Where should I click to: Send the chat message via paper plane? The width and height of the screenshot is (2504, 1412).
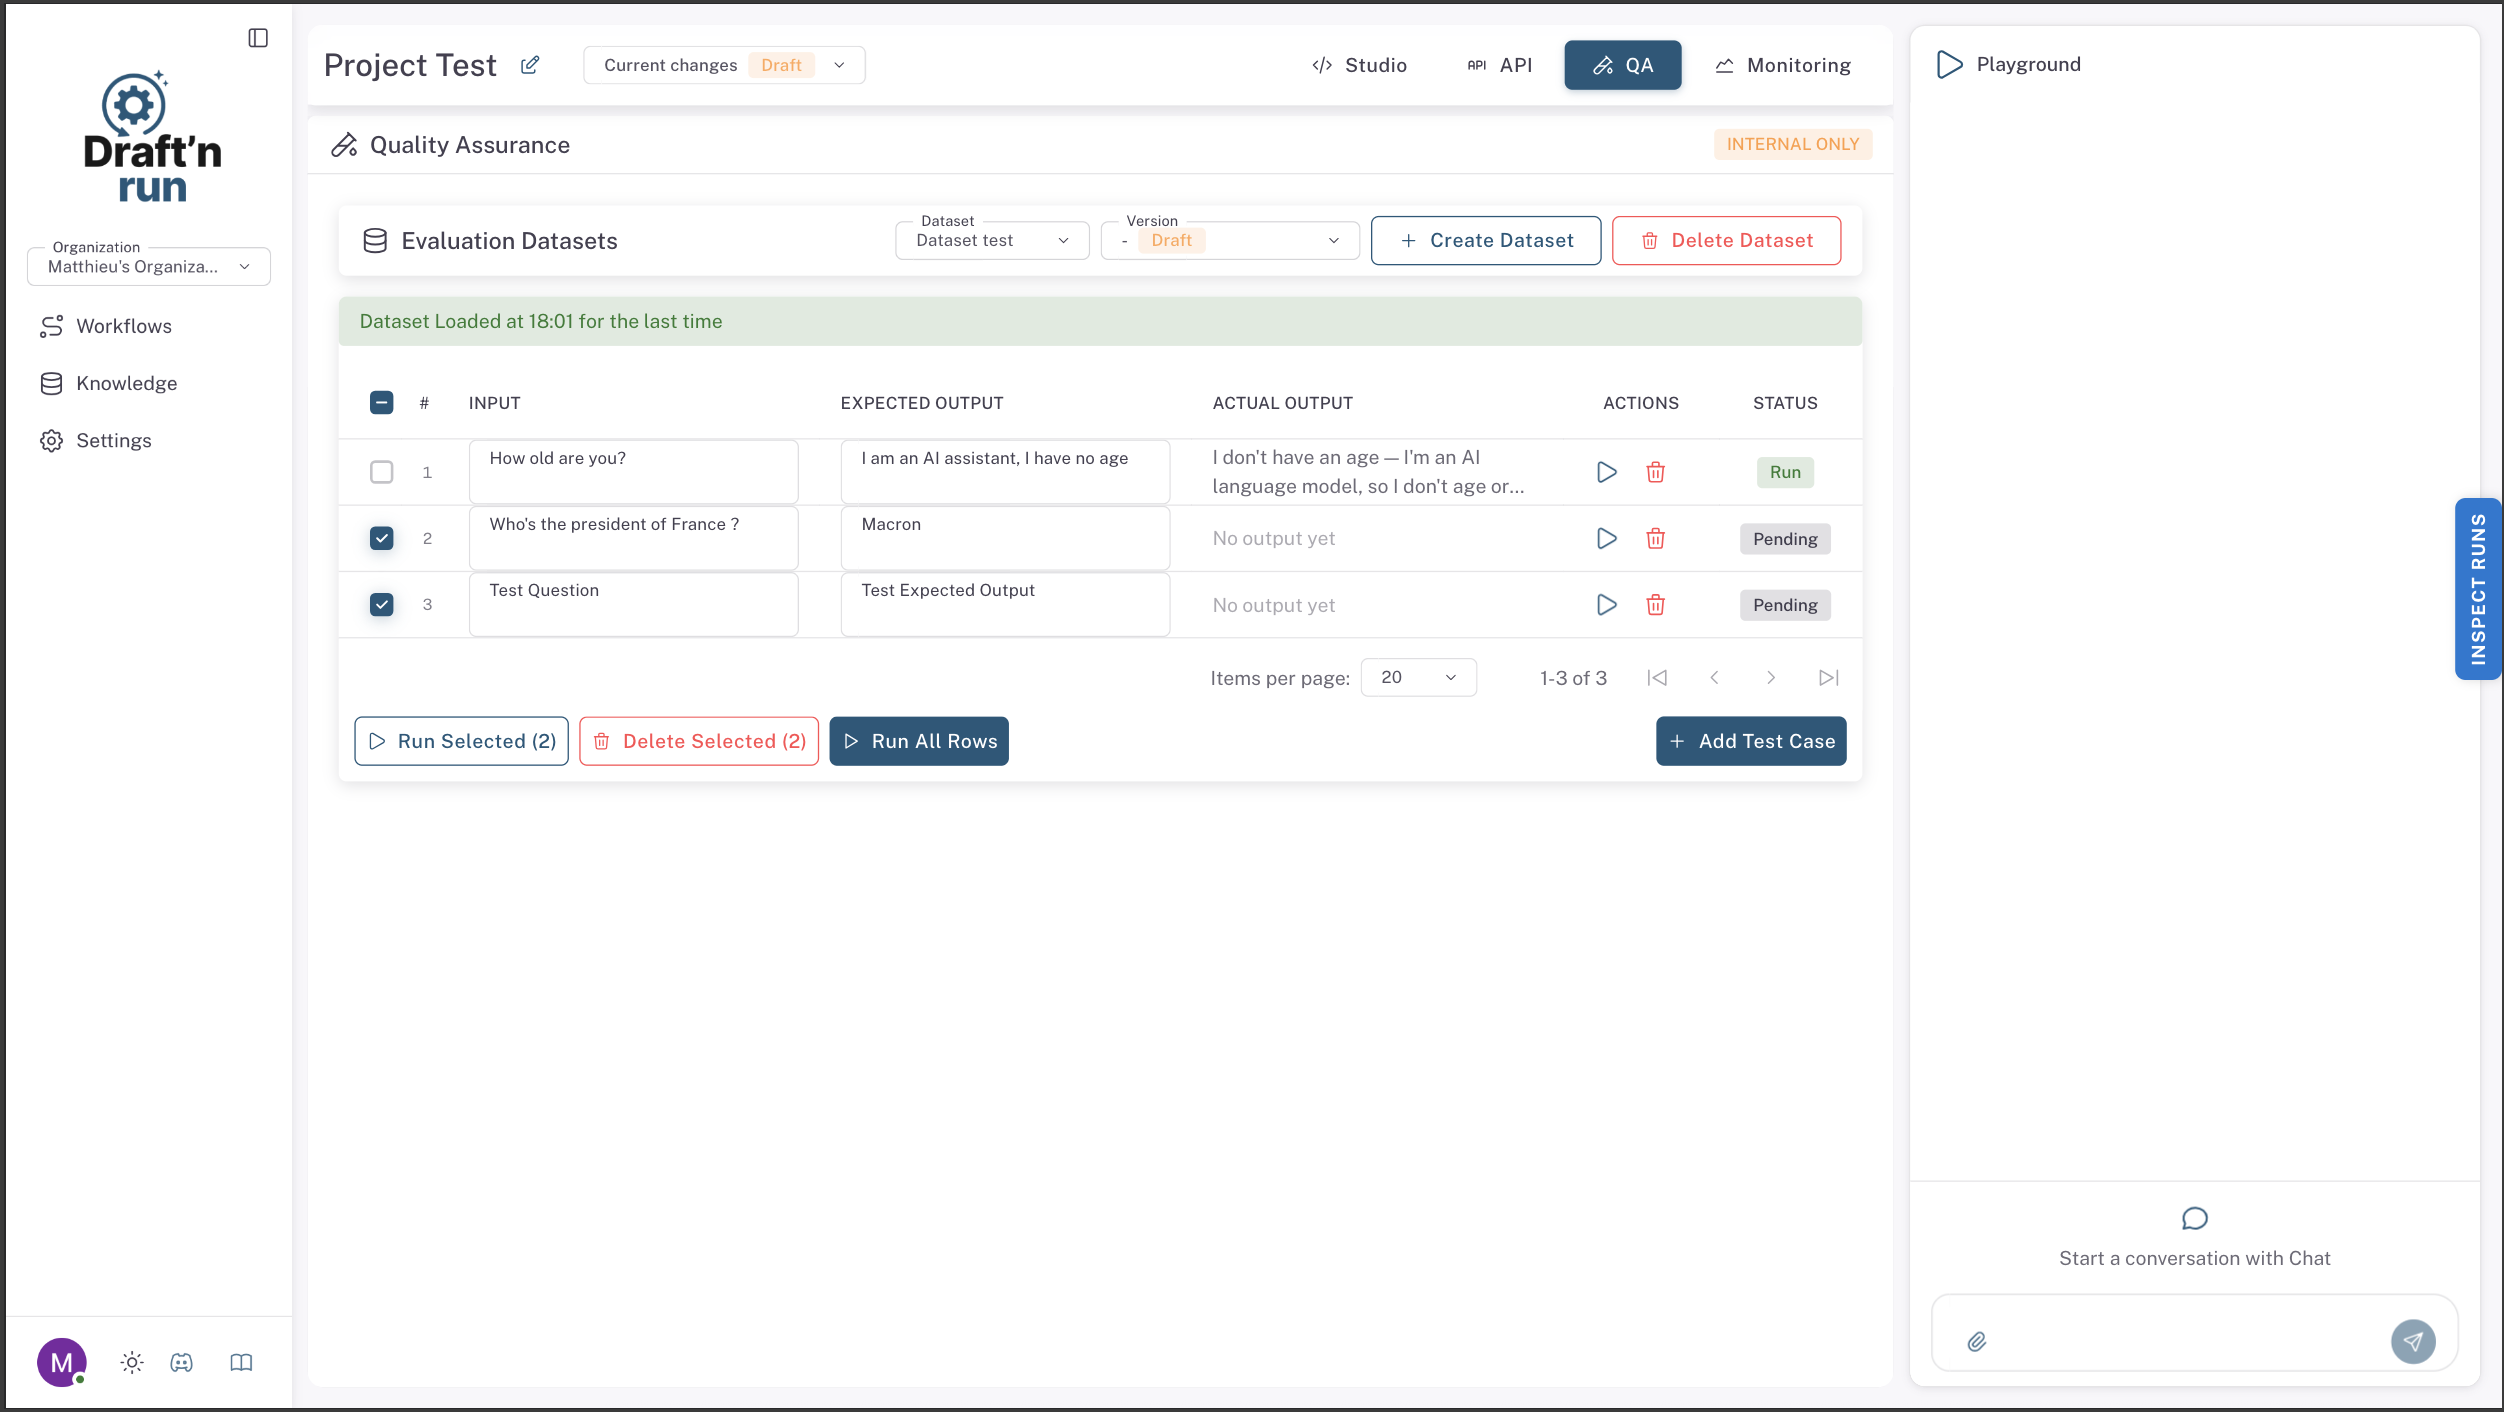(2412, 1341)
